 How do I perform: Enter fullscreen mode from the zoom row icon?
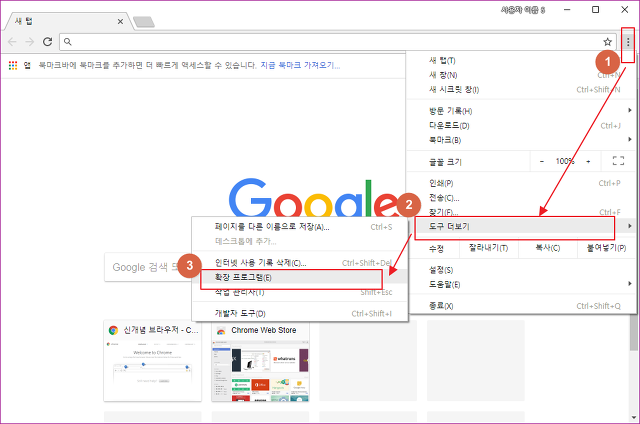(618, 161)
